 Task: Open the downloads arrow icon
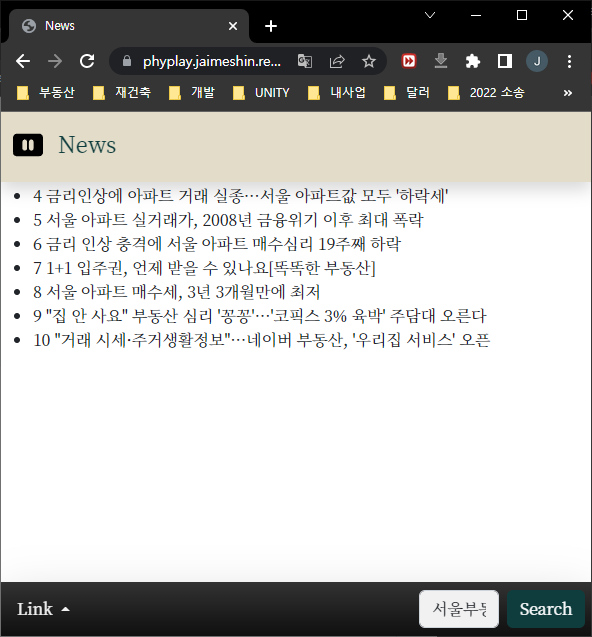441,61
